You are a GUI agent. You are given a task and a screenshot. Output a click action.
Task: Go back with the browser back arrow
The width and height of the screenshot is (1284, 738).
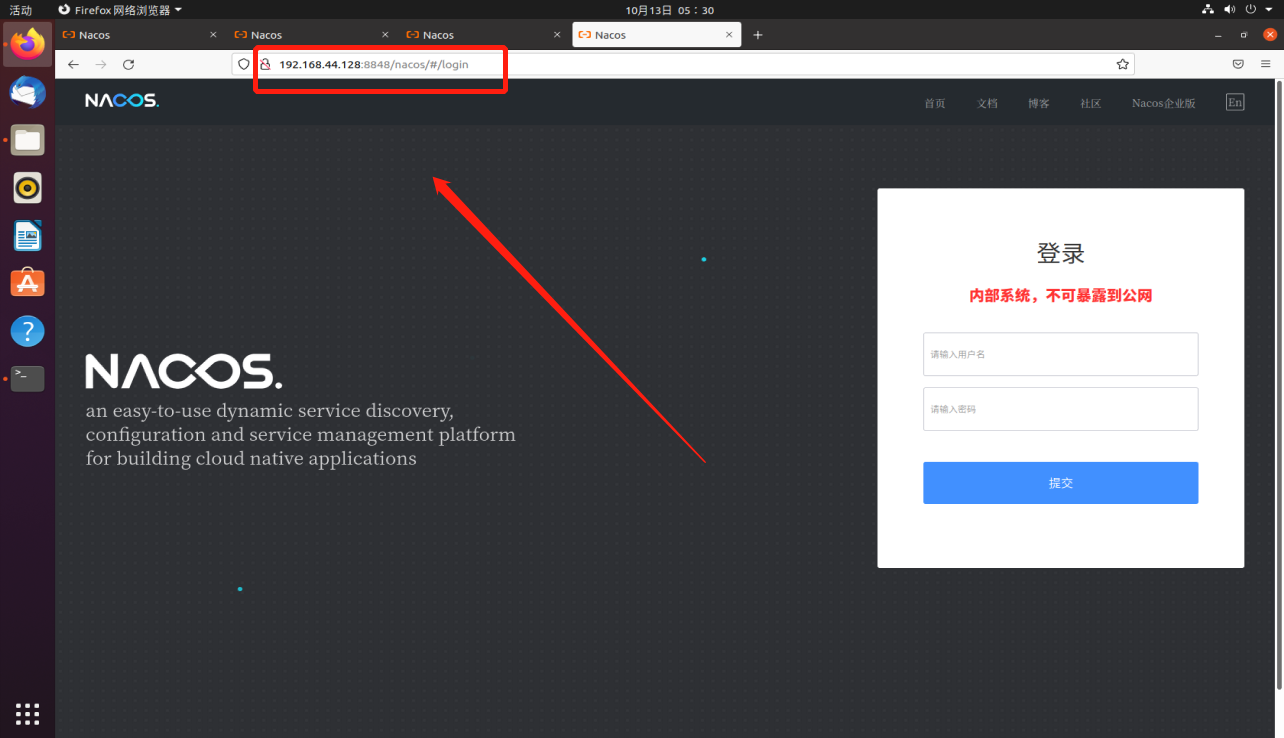pos(73,64)
